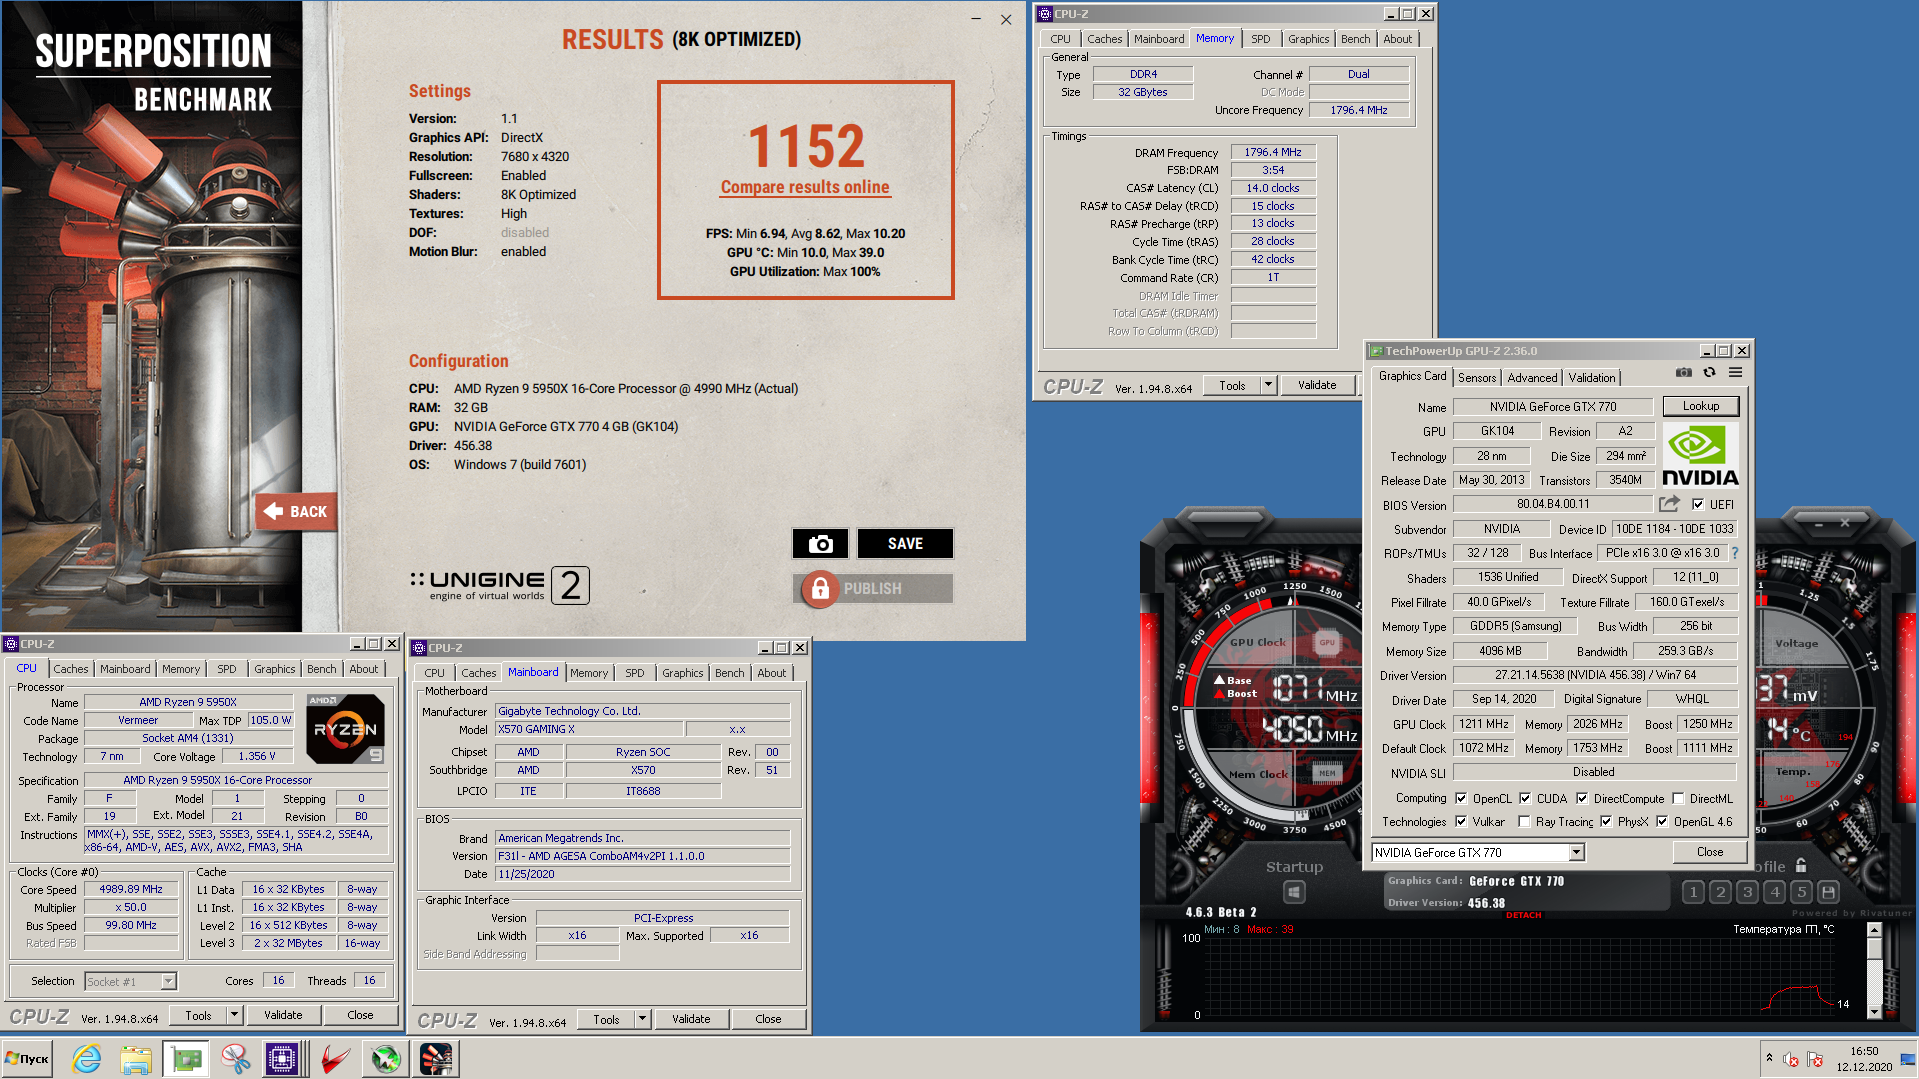This screenshot has width=1919, height=1079.
Task: Switch to Caches tab in Memory CPU-Z window
Action: point(1104,39)
